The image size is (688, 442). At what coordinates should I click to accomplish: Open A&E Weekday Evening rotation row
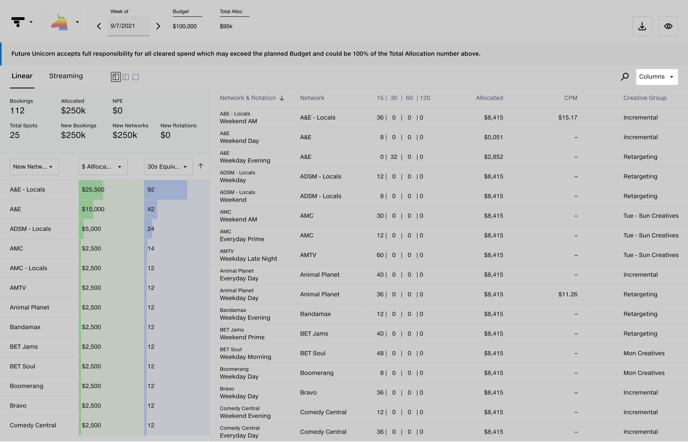449,157
